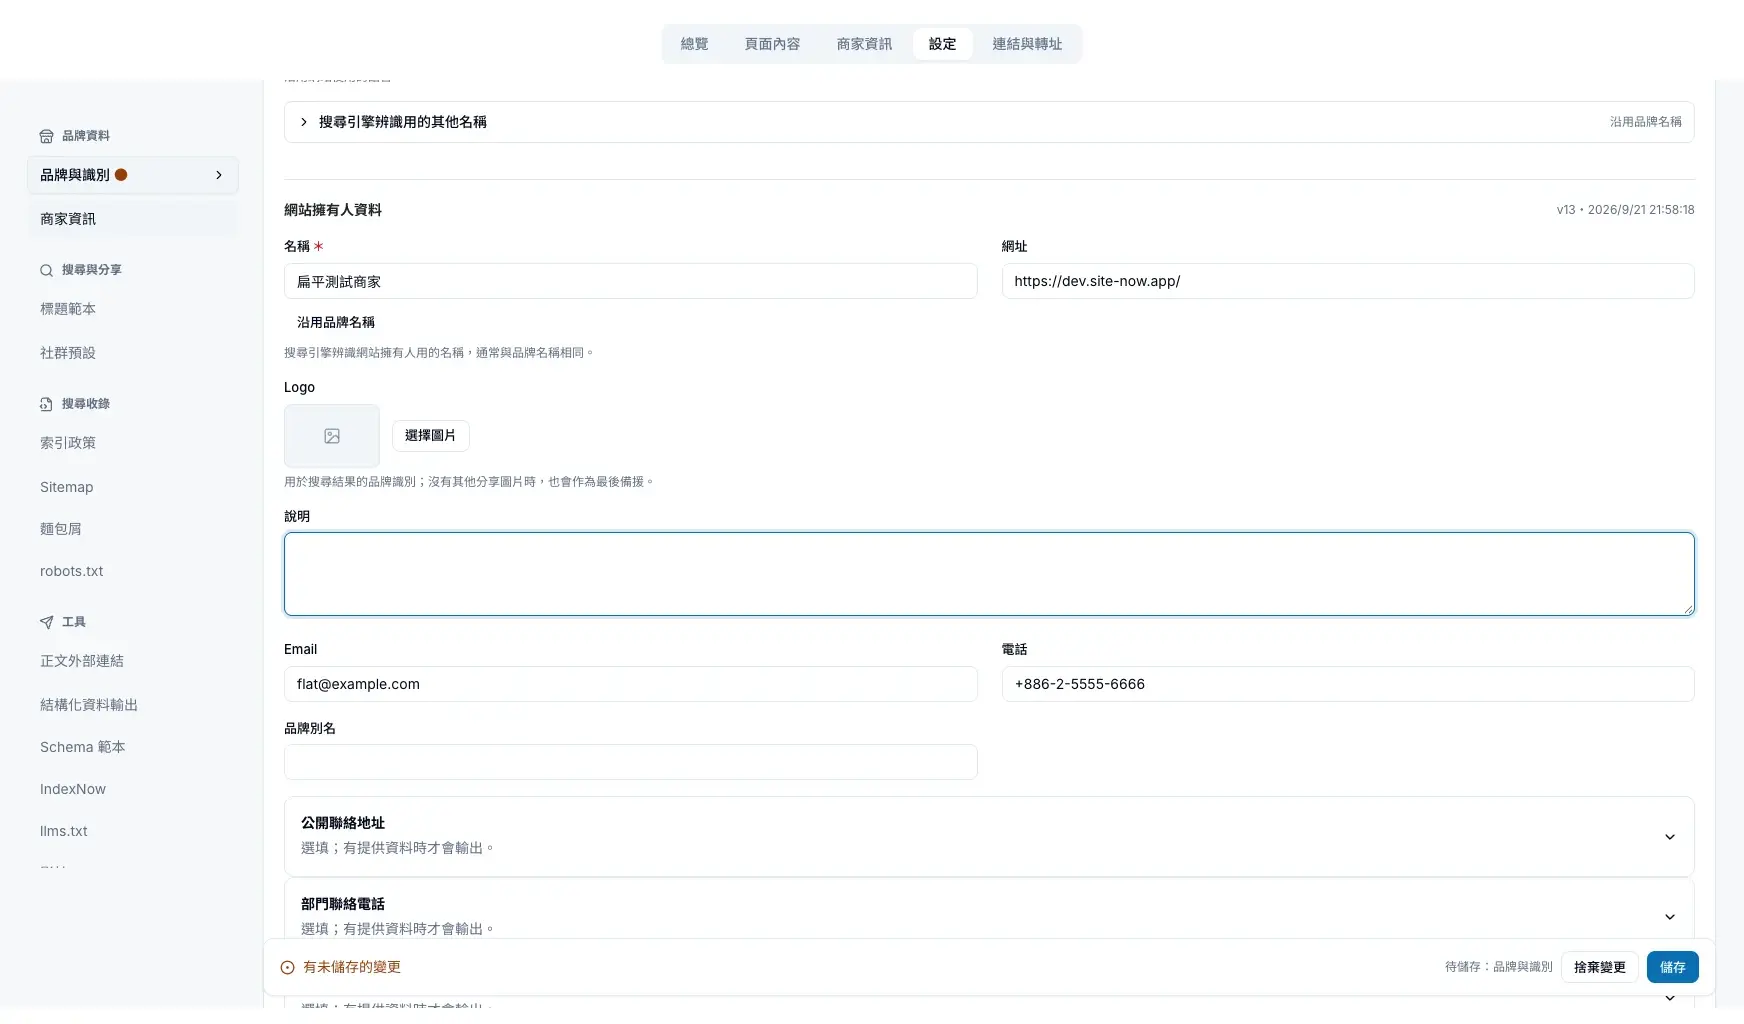Click the 搜尋與分享 magnifier icon
The height and width of the screenshot is (1024, 1744).
coord(46,270)
